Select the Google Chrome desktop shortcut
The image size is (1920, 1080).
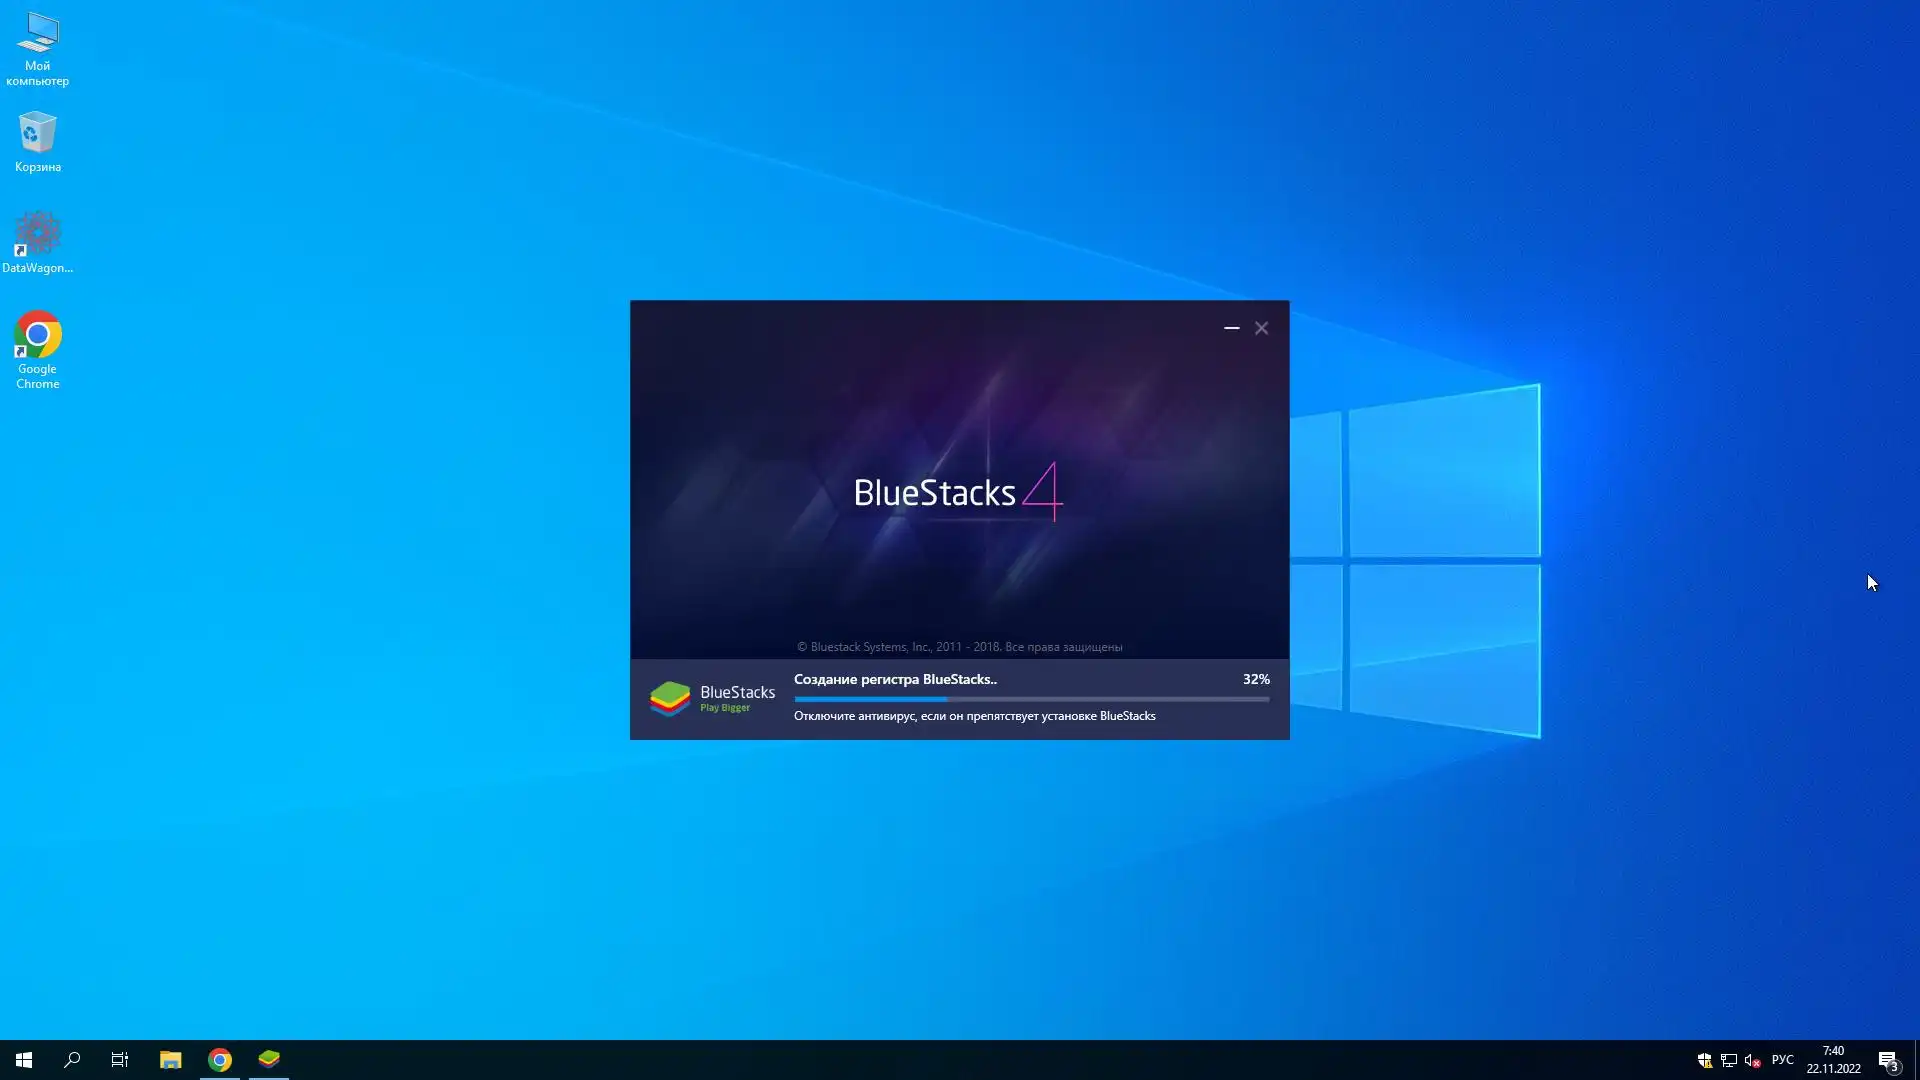[x=38, y=348]
